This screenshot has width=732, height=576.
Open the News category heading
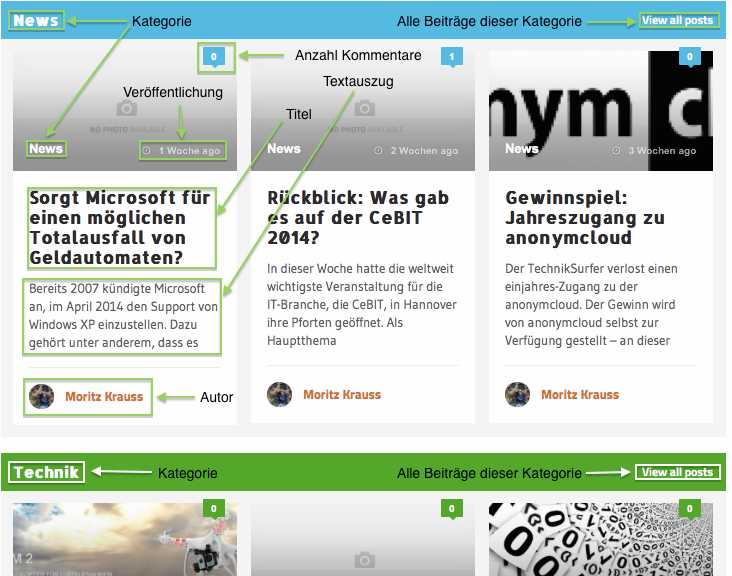point(36,21)
